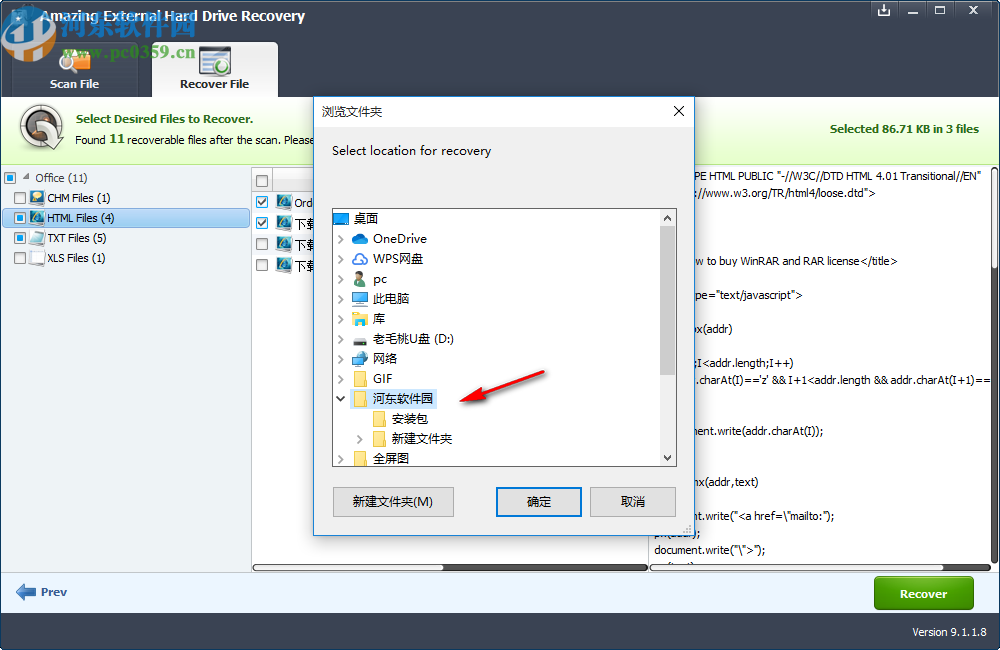Screen dimensions: 1000x650
Task: Click the CHM Files type icon
Action: pyautogui.click(x=37, y=198)
